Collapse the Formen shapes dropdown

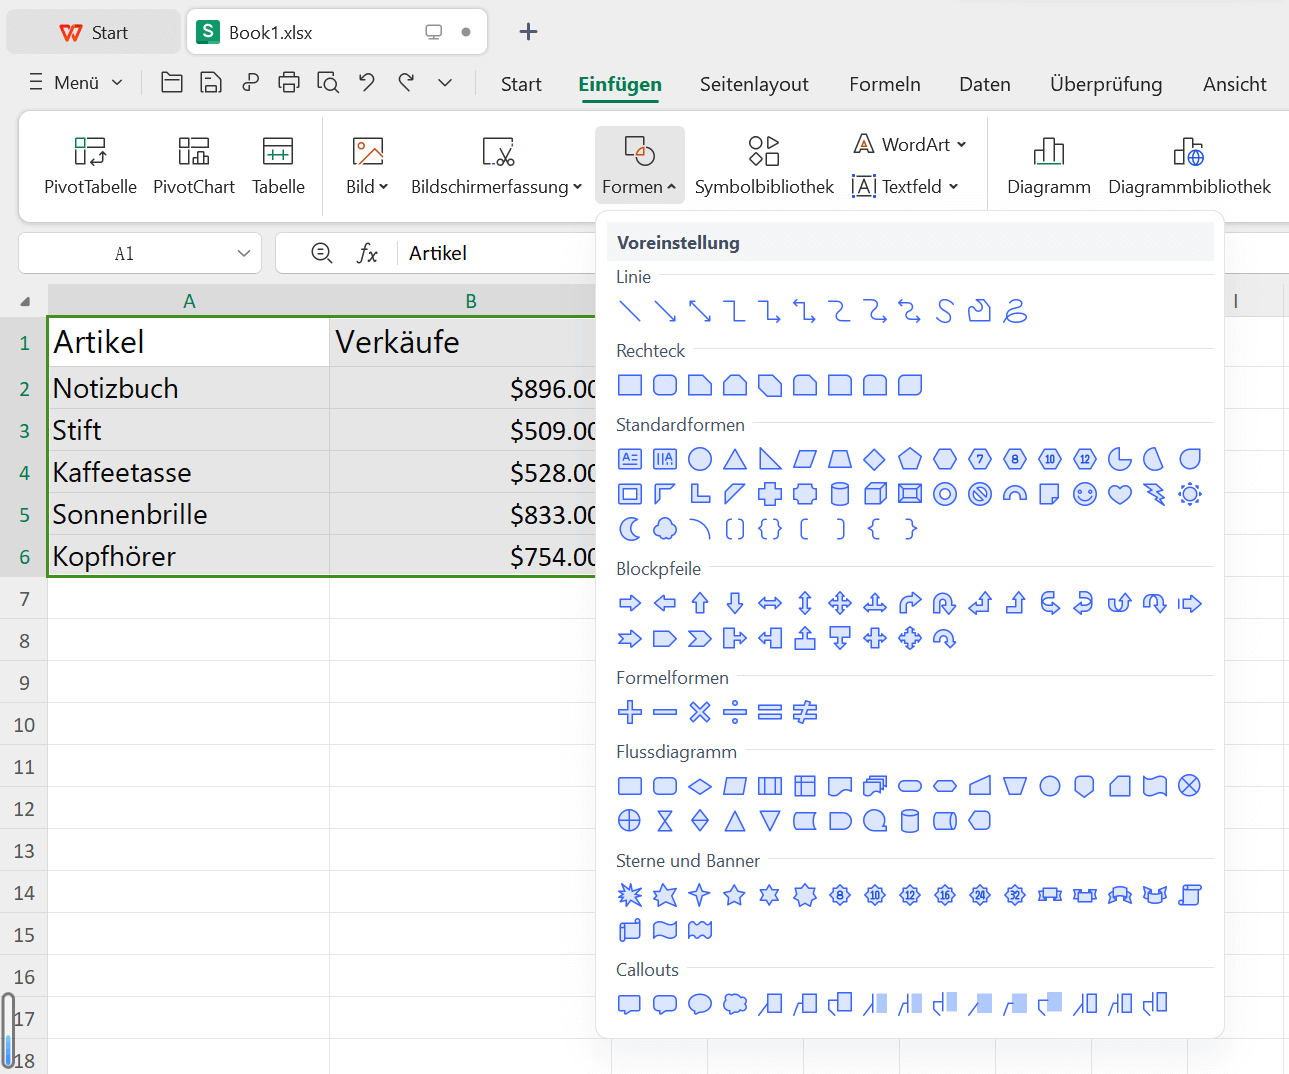[x=639, y=166]
